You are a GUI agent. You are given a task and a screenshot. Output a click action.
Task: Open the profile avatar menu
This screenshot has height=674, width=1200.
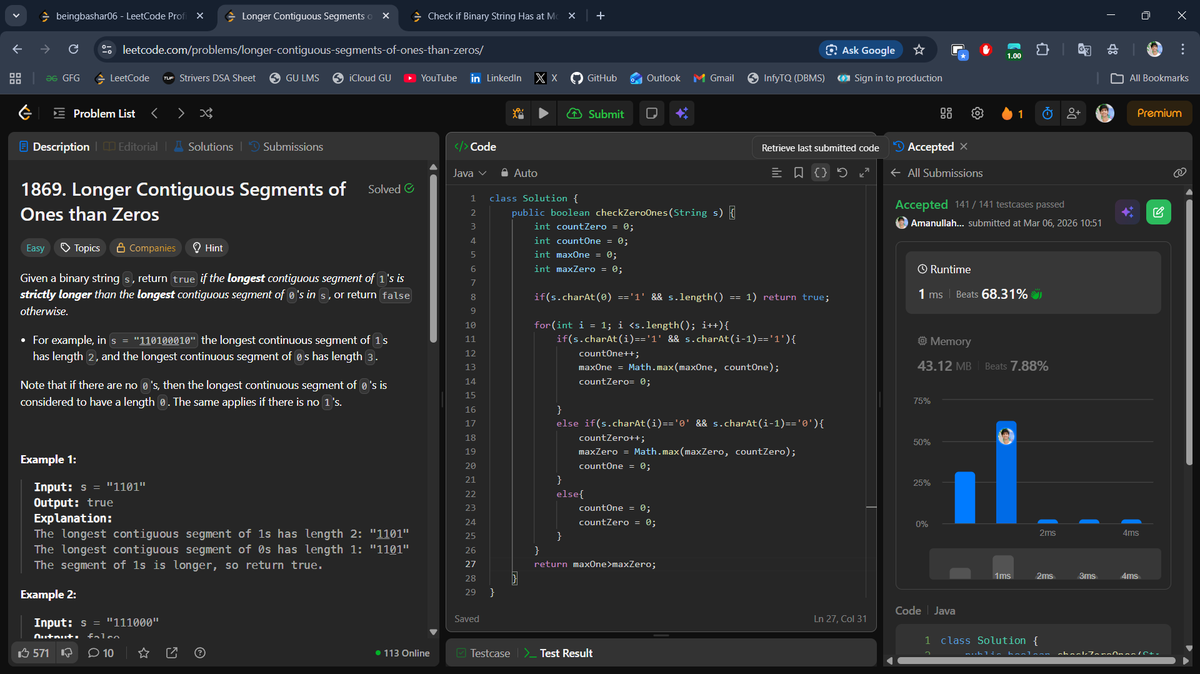(x=1105, y=113)
